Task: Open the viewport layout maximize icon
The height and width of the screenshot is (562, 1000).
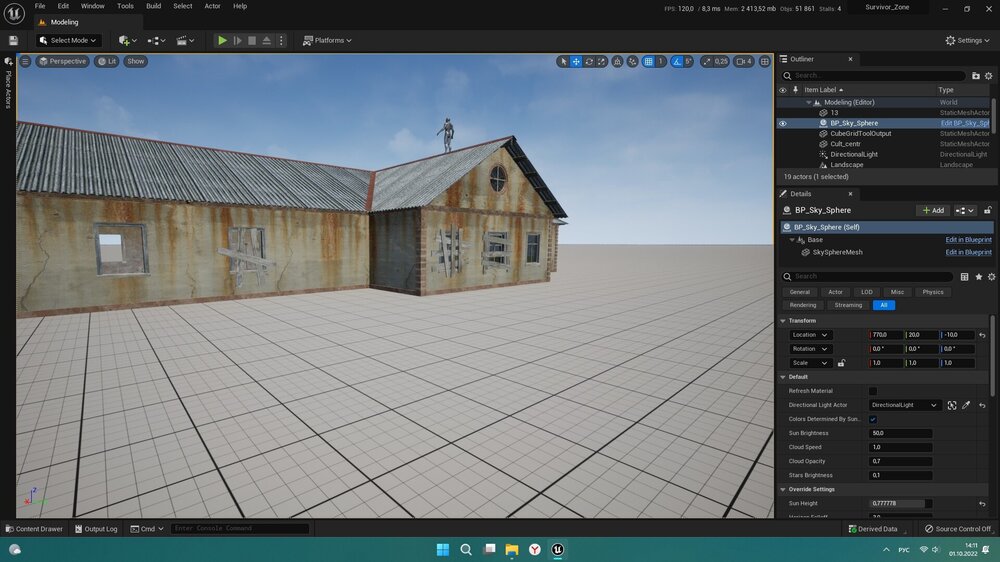Action: tap(765, 62)
